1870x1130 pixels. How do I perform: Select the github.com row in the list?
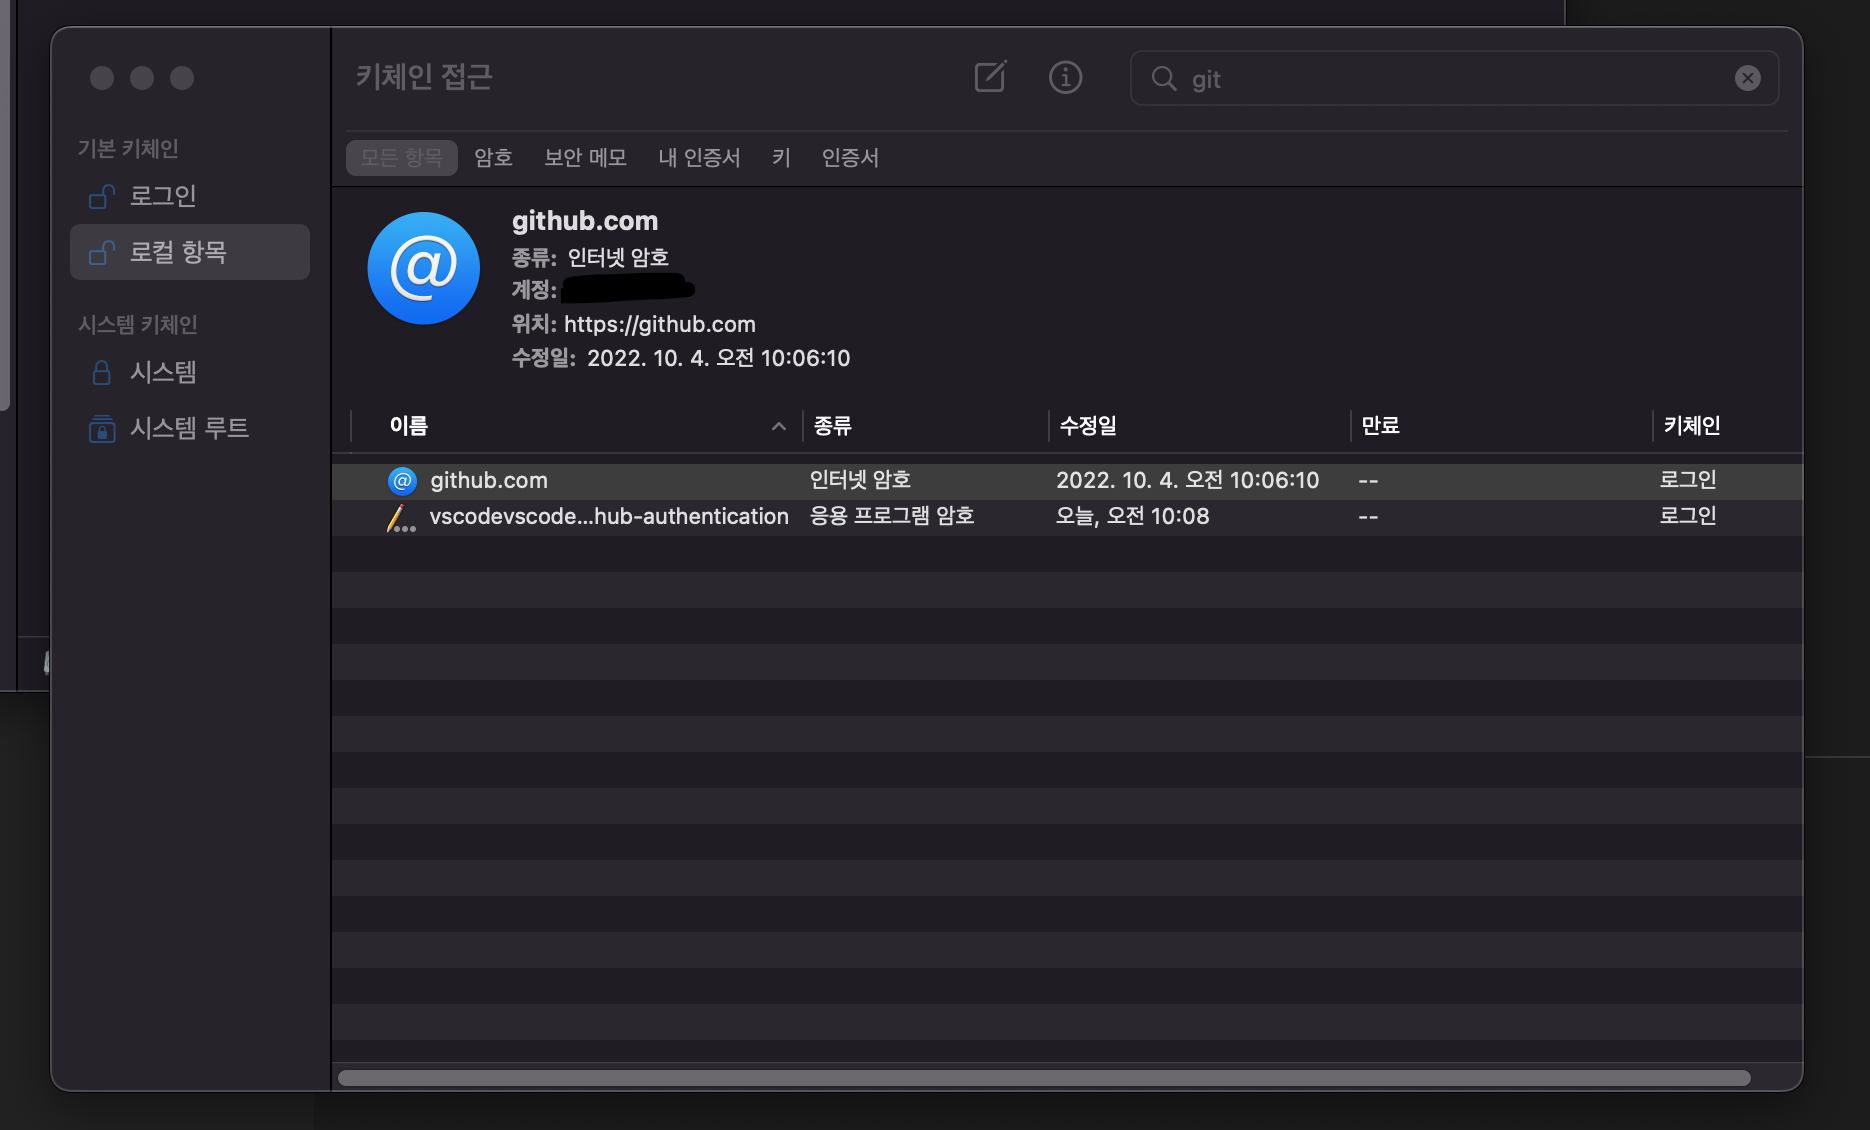(1067, 481)
